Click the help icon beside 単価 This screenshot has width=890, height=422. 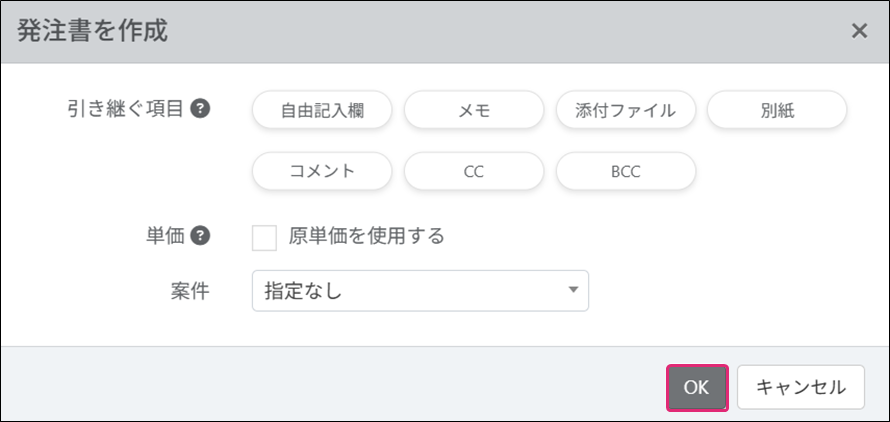pos(200,237)
